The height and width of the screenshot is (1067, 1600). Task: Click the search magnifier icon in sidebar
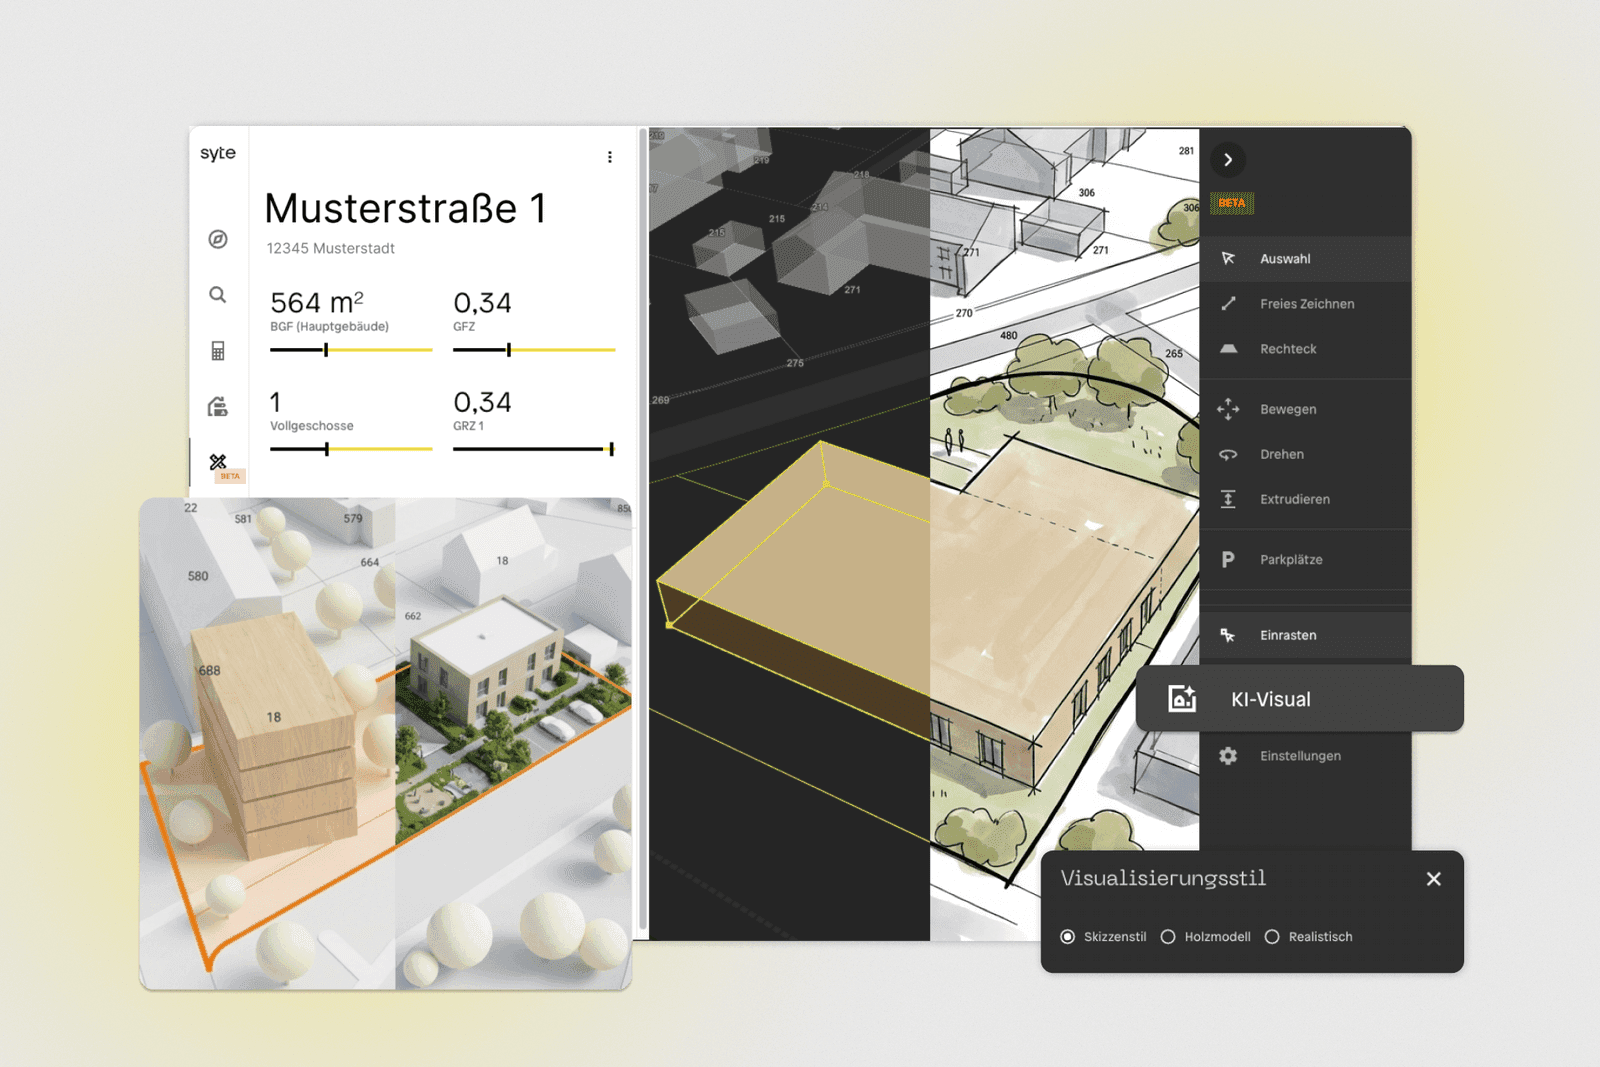pyautogui.click(x=218, y=295)
